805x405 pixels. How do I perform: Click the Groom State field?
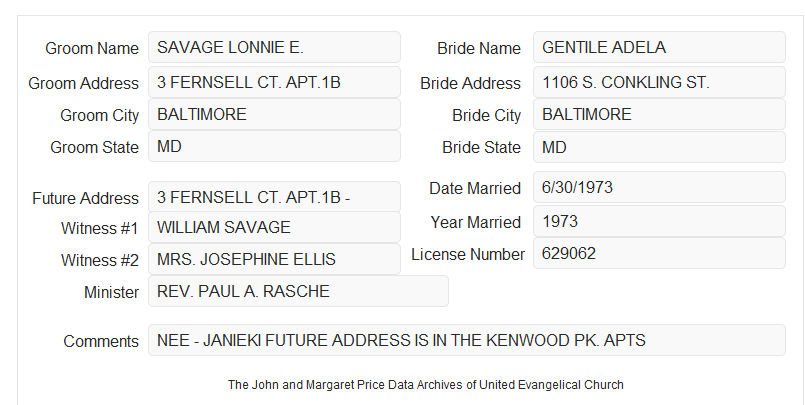click(274, 146)
